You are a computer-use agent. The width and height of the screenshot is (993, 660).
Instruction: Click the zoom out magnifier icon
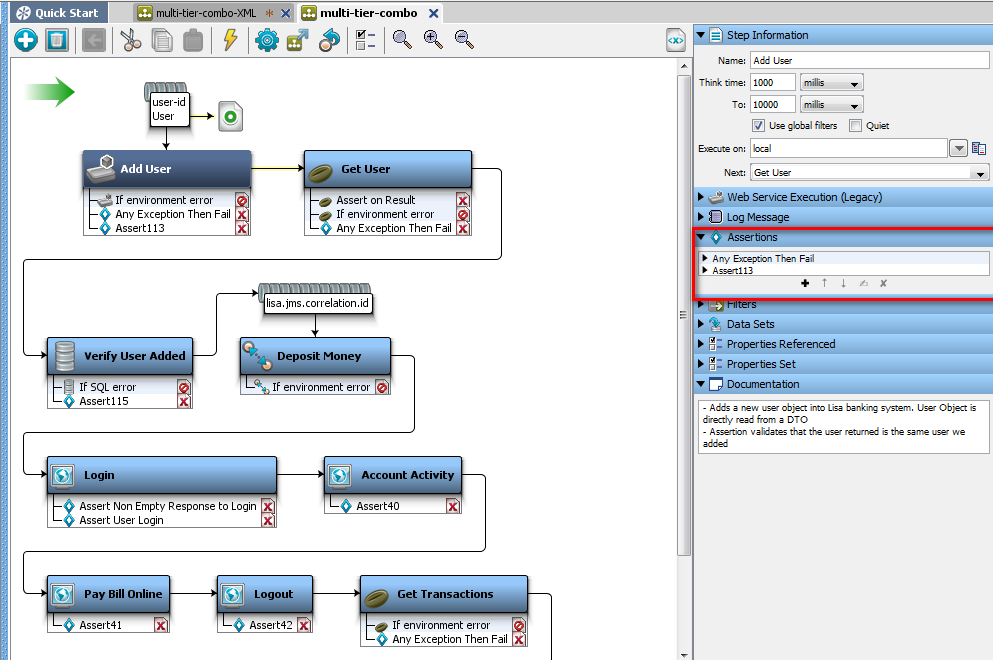tap(464, 39)
